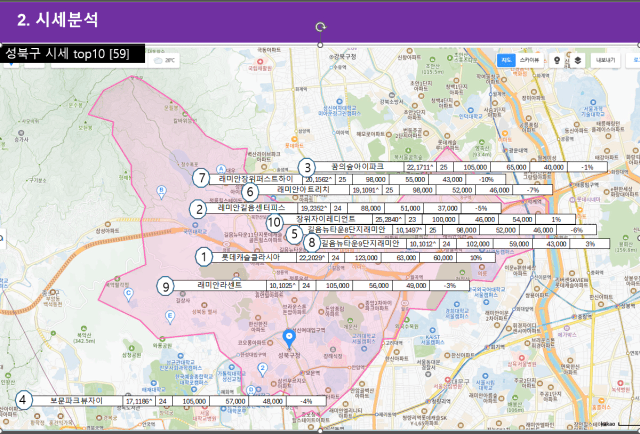Switch to 스카이뷰 view
Screen dimensions: 640x434
[x=529, y=60]
